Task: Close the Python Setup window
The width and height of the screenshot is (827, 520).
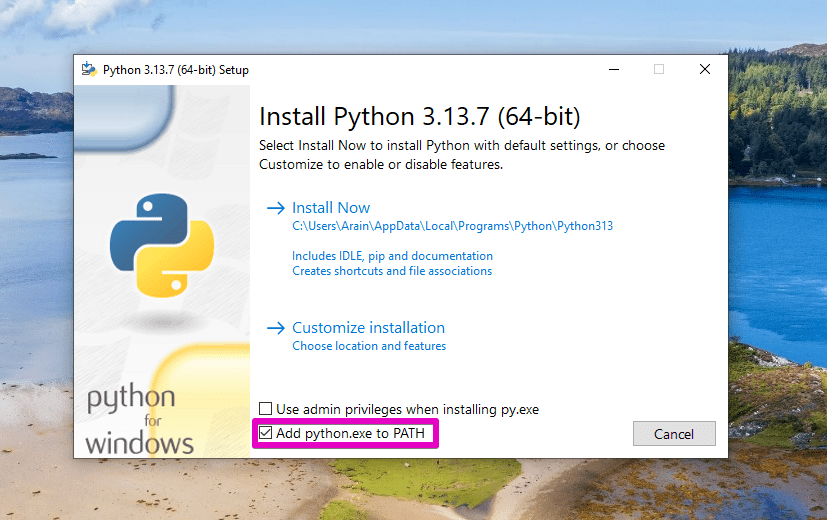Action: coord(705,69)
